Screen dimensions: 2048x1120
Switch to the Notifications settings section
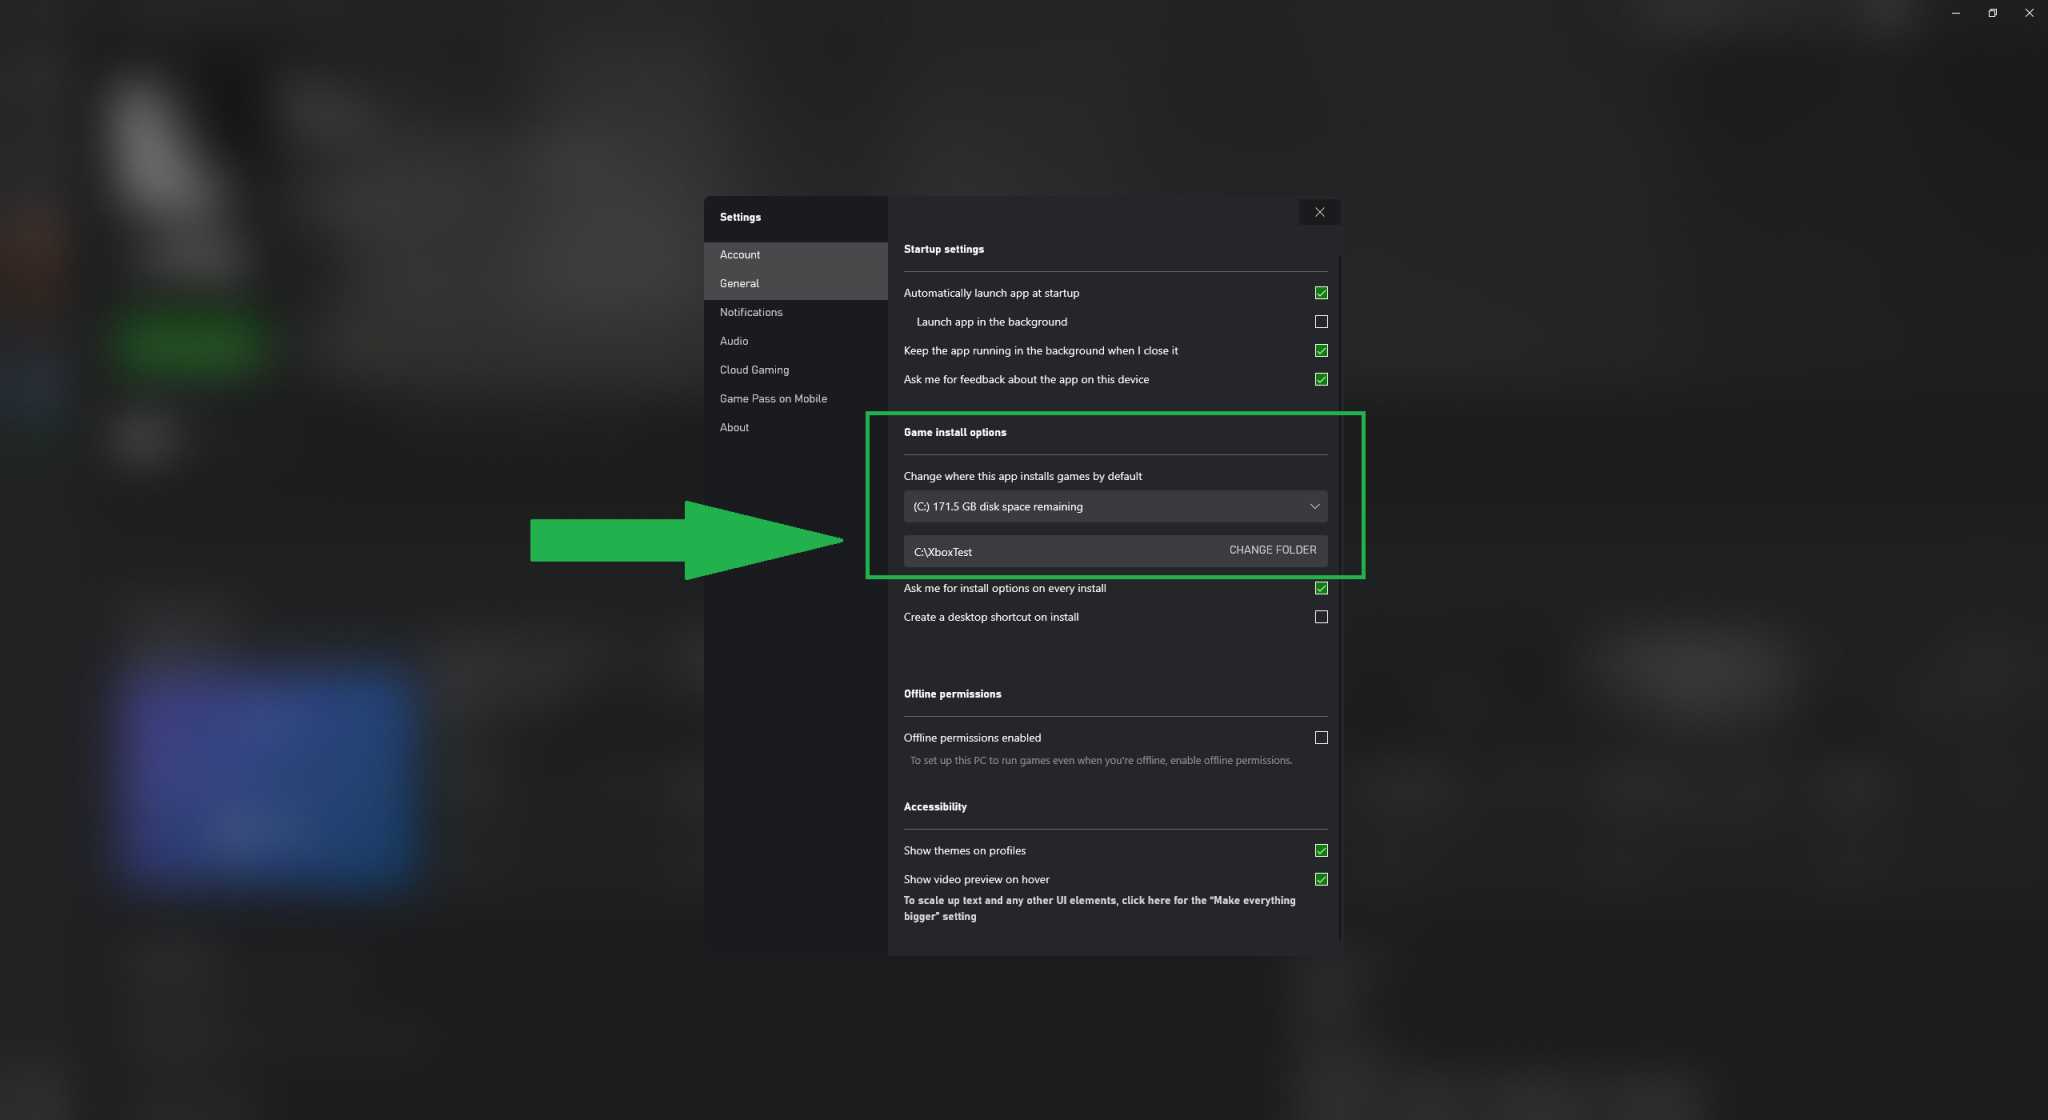(x=750, y=312)
